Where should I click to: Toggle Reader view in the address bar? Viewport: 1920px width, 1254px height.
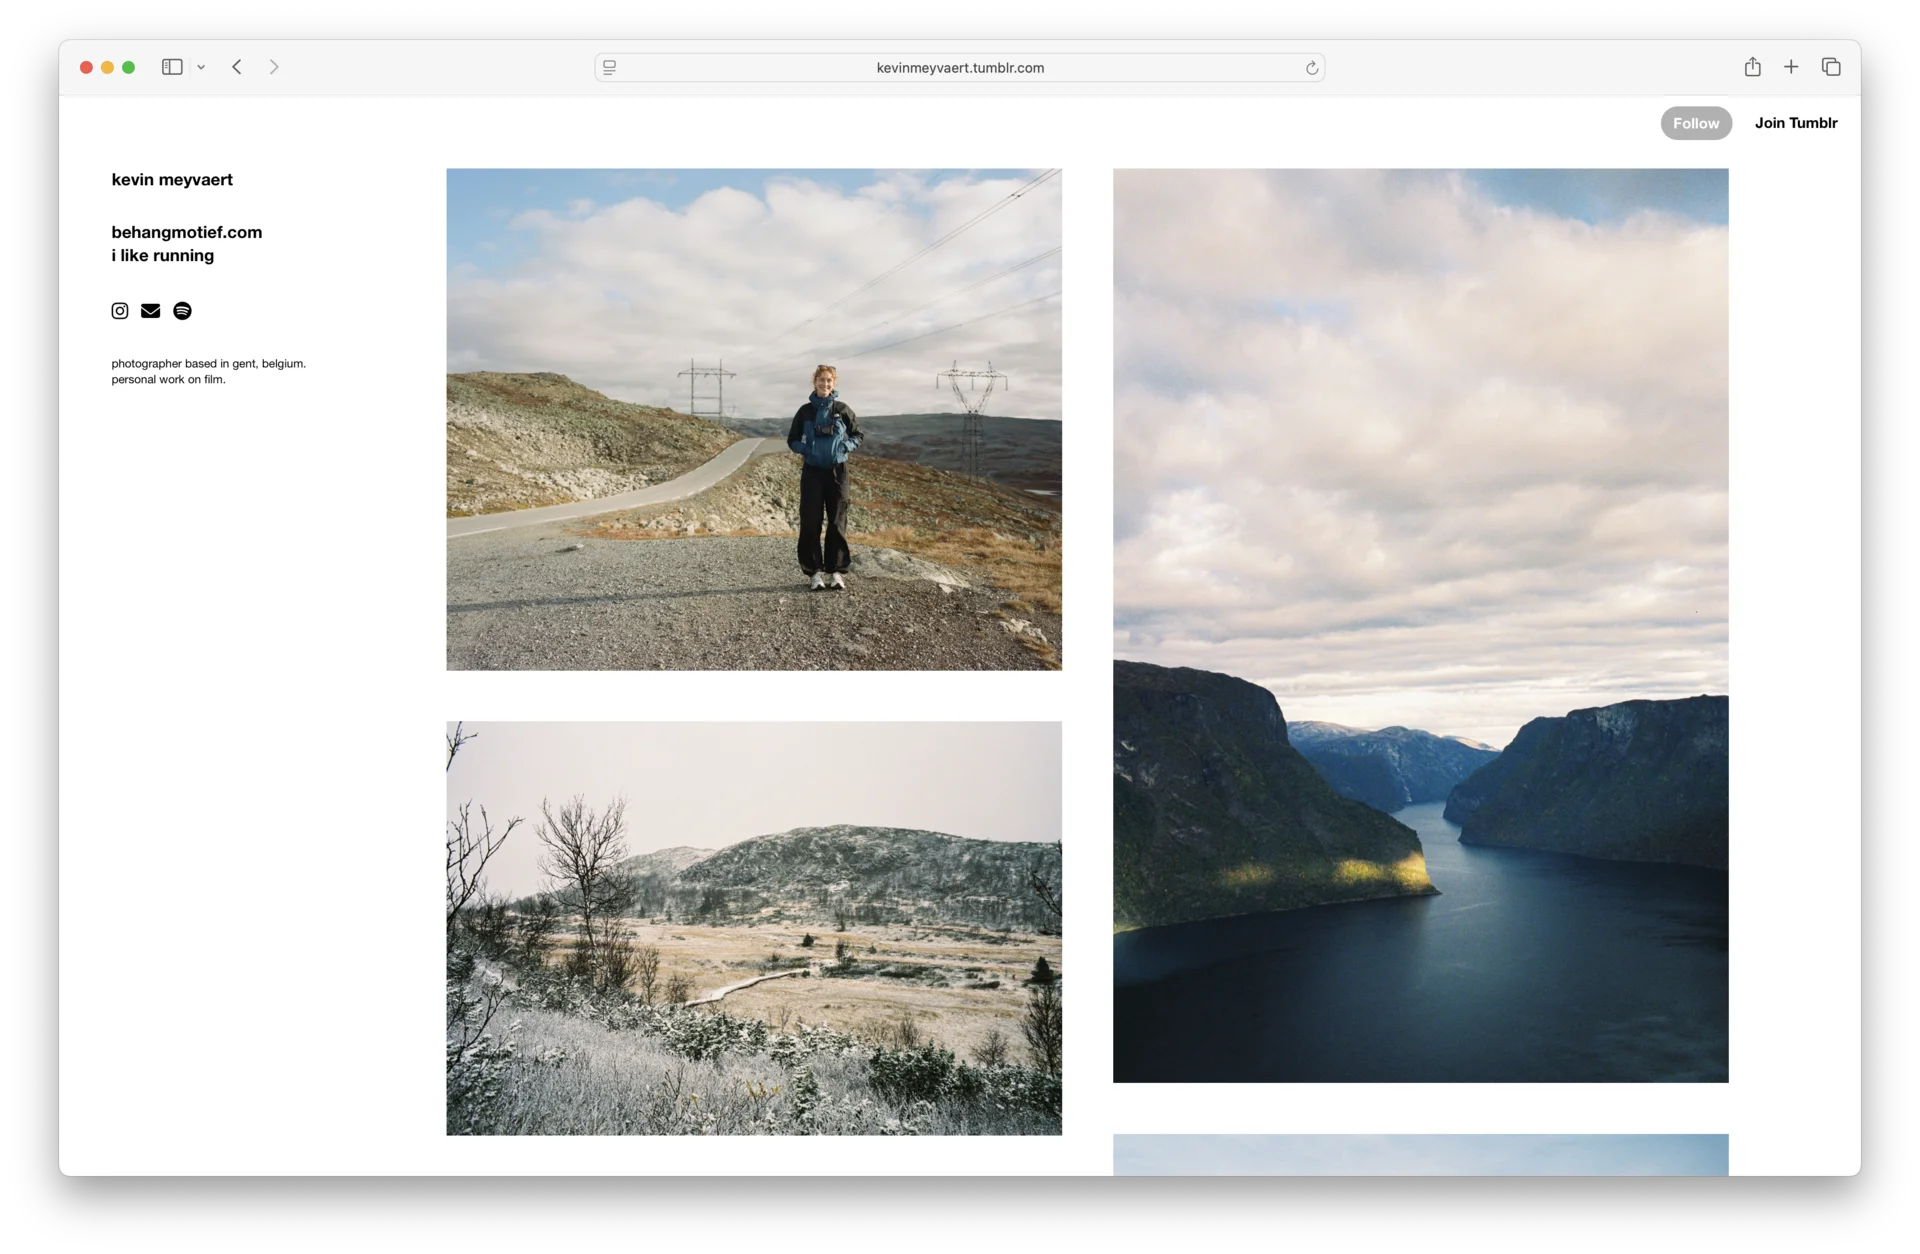(x=609, y=67)
